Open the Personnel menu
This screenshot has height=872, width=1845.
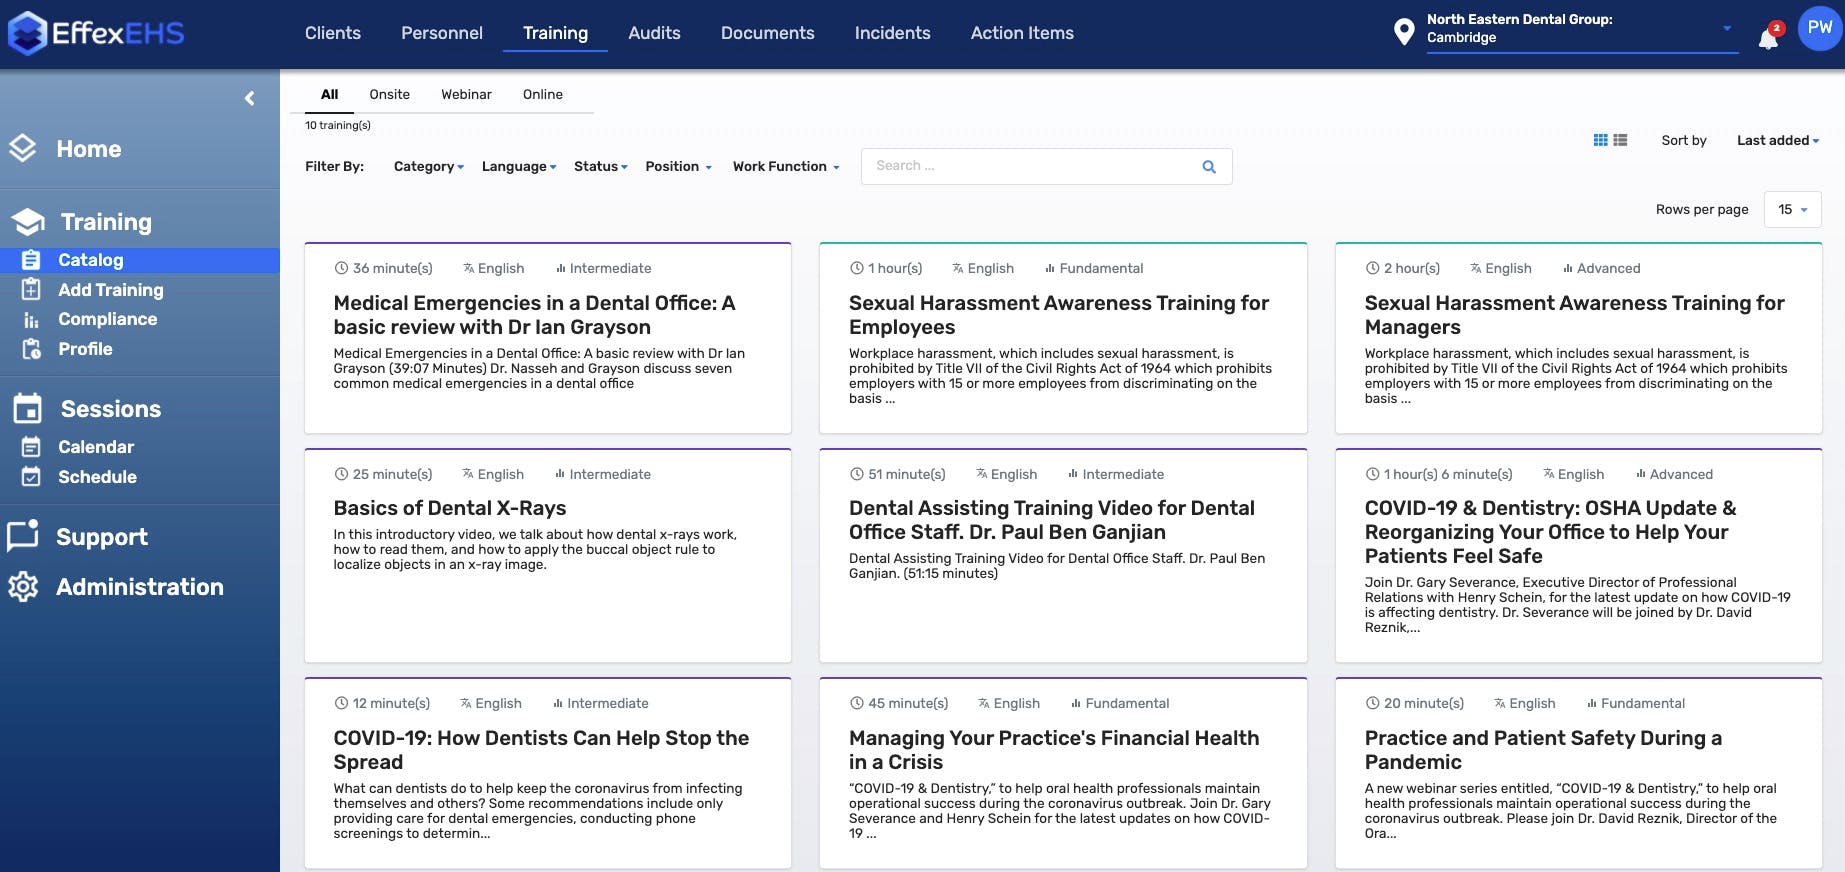442,33
